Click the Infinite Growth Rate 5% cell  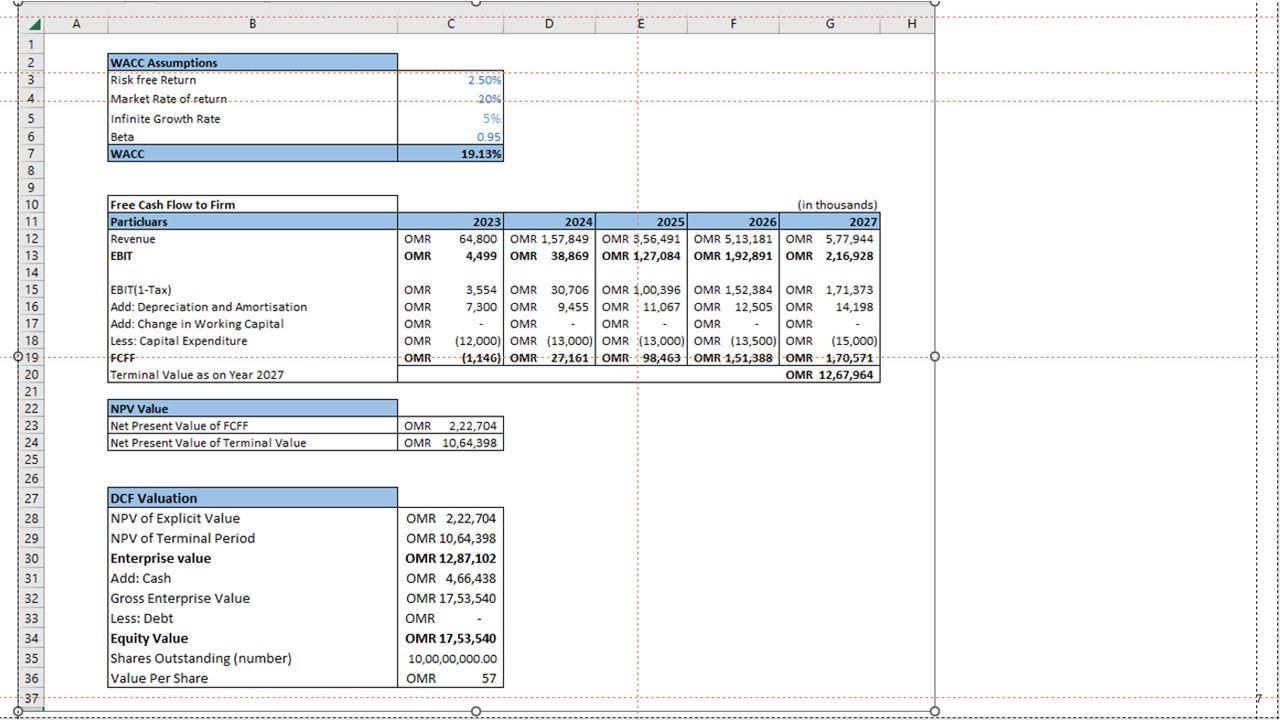coord(450,119)
